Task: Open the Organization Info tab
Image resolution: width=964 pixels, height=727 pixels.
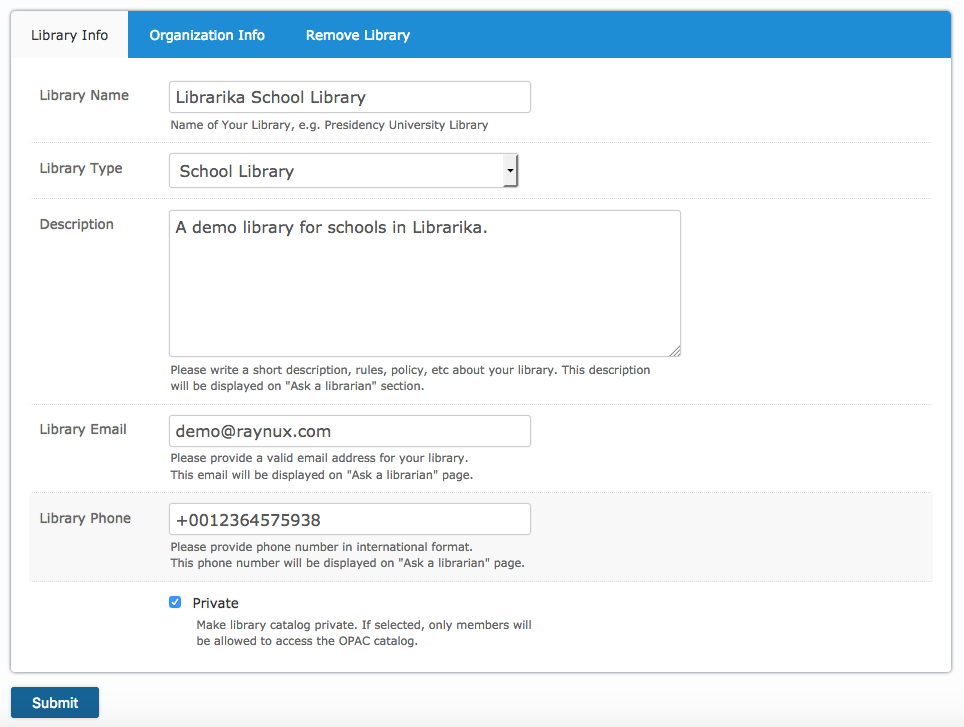Action: [x=207, y=35]
